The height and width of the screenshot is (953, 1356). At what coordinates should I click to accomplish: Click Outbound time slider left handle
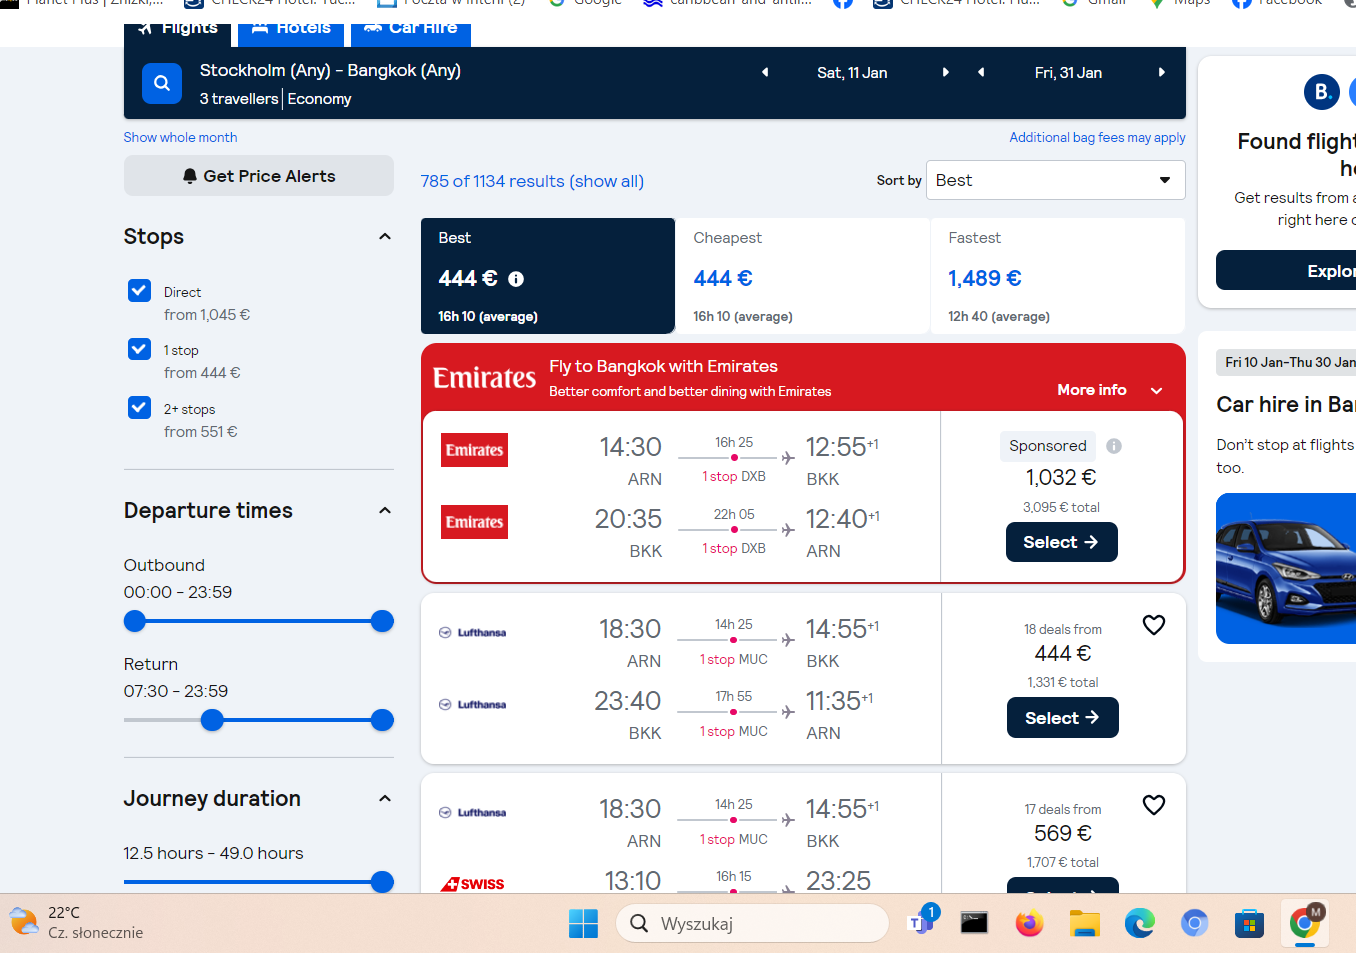click(135, 621)
